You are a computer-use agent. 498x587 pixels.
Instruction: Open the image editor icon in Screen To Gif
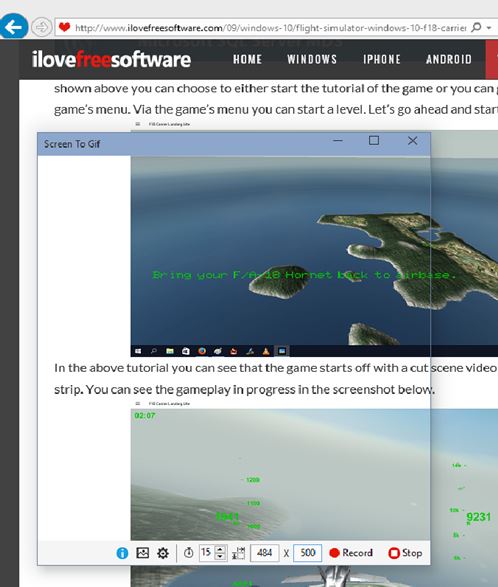tap(143, 553)
